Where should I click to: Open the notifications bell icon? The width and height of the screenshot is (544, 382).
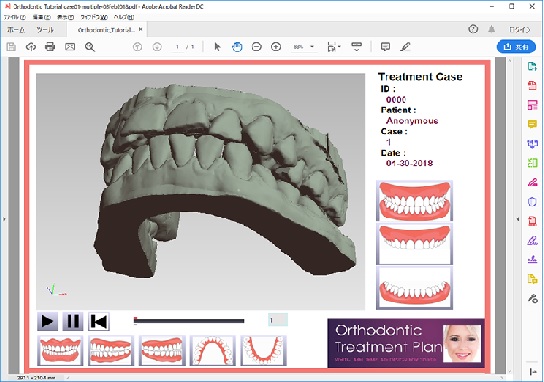tap(492, 29)
